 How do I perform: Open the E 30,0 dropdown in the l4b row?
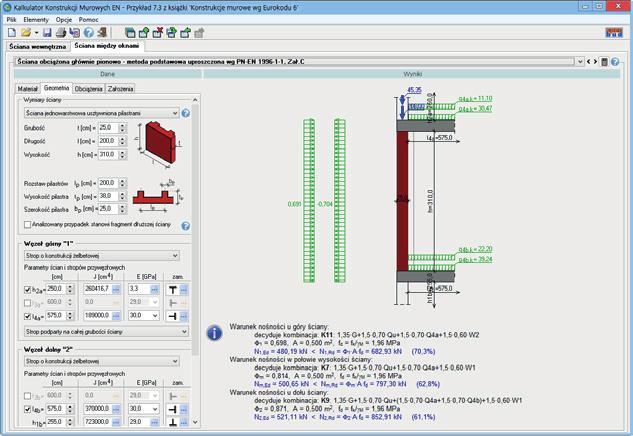(x=154, y=409)
